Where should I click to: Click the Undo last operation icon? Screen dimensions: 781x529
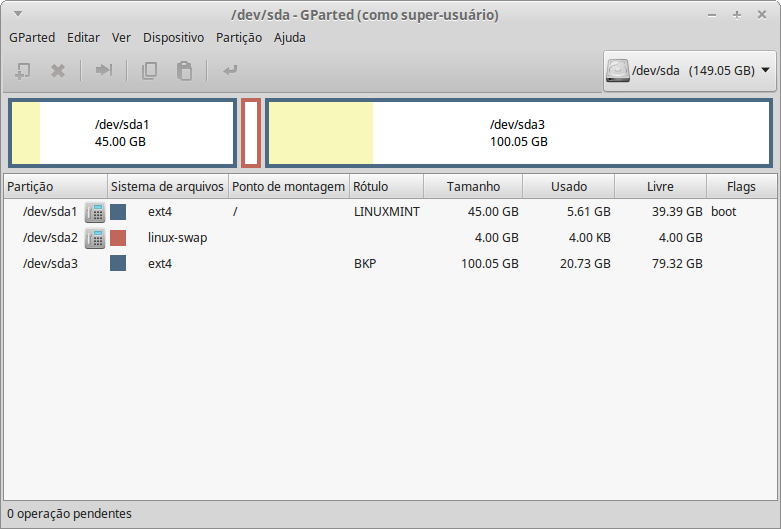[x=230, y=70]
